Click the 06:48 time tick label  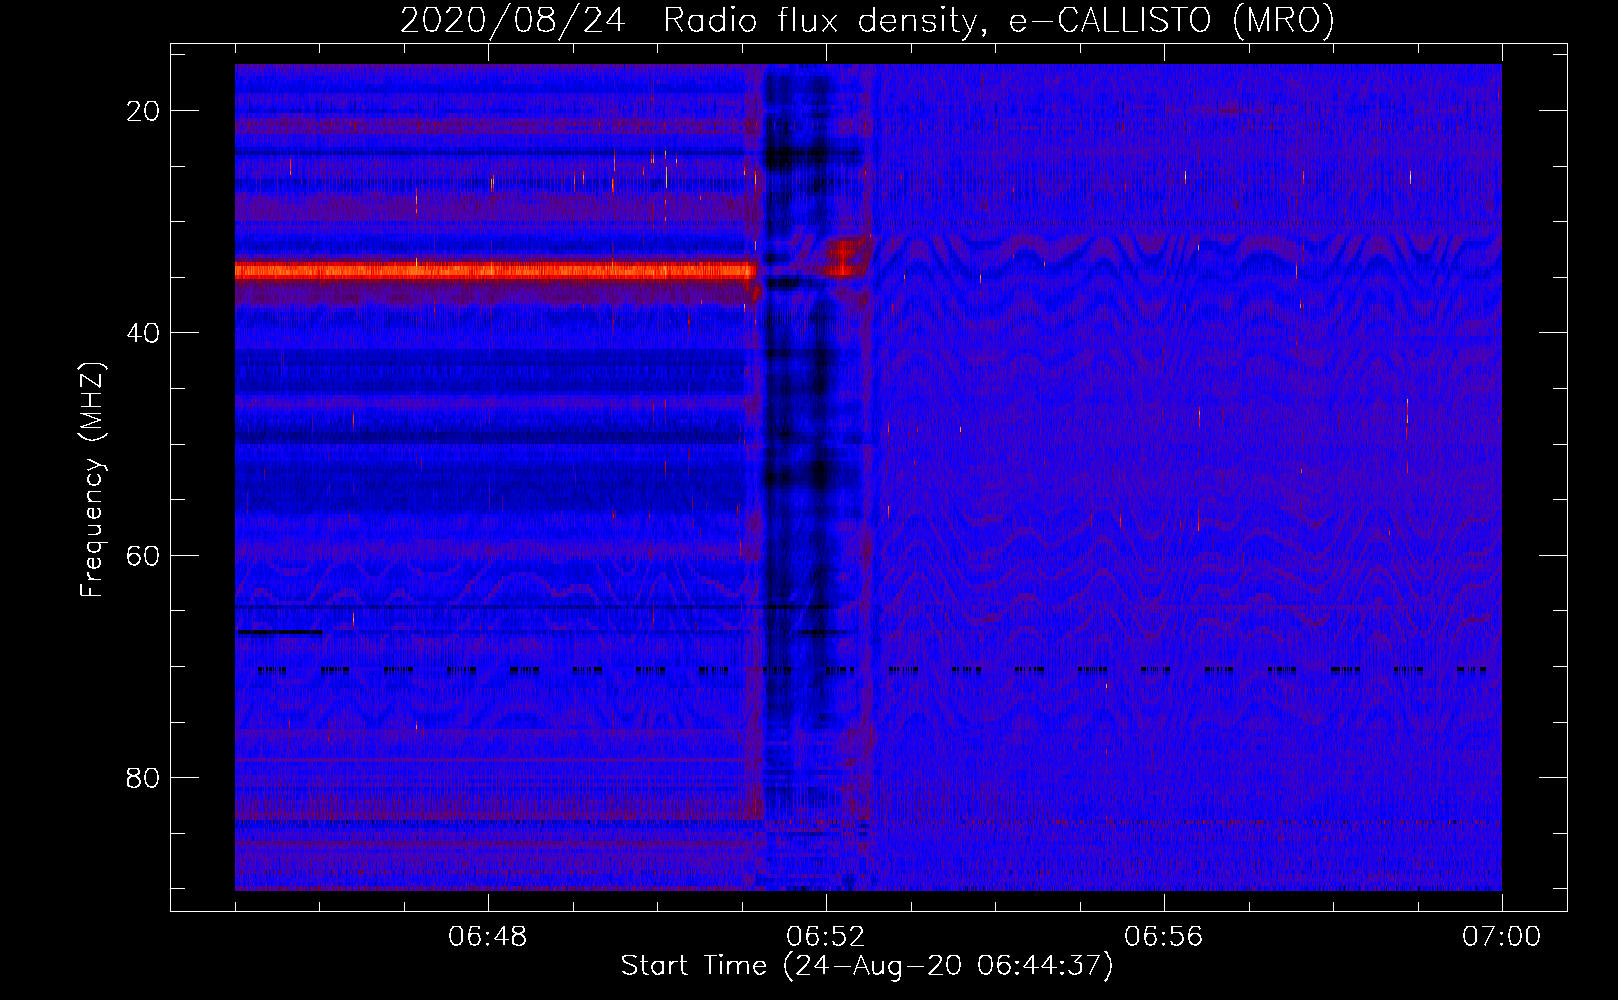pos(488,937)
